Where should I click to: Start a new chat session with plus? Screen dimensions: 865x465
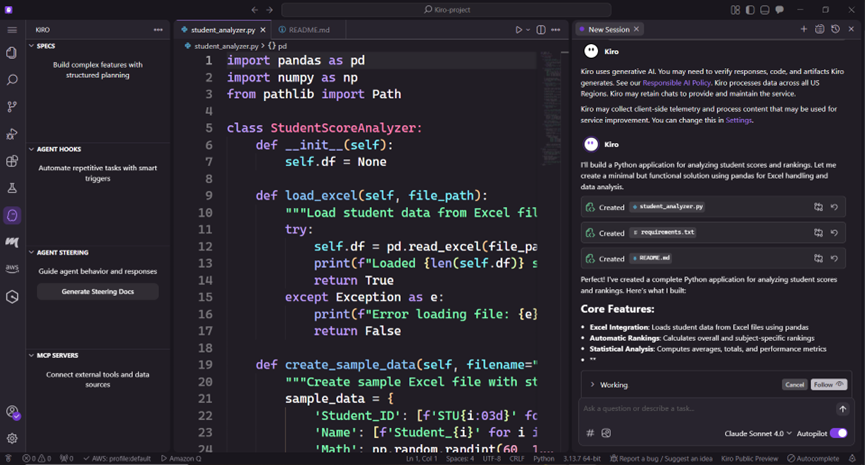pos(804,29)
